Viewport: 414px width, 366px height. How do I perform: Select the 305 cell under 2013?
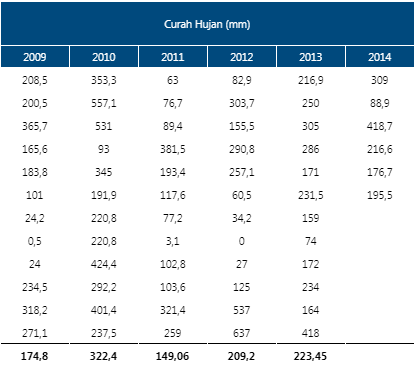(x=311, y=126)
